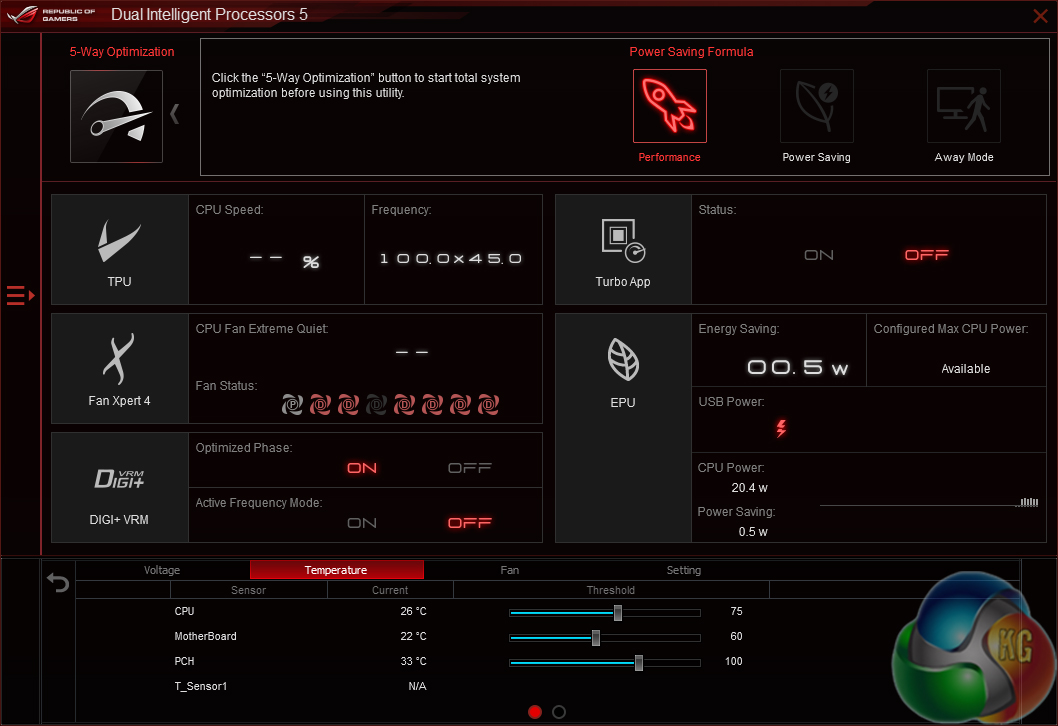1058x726 pixels.
Task: Click the 100.0x45.0 frequency readout
Action: click(x=451, y=258)
